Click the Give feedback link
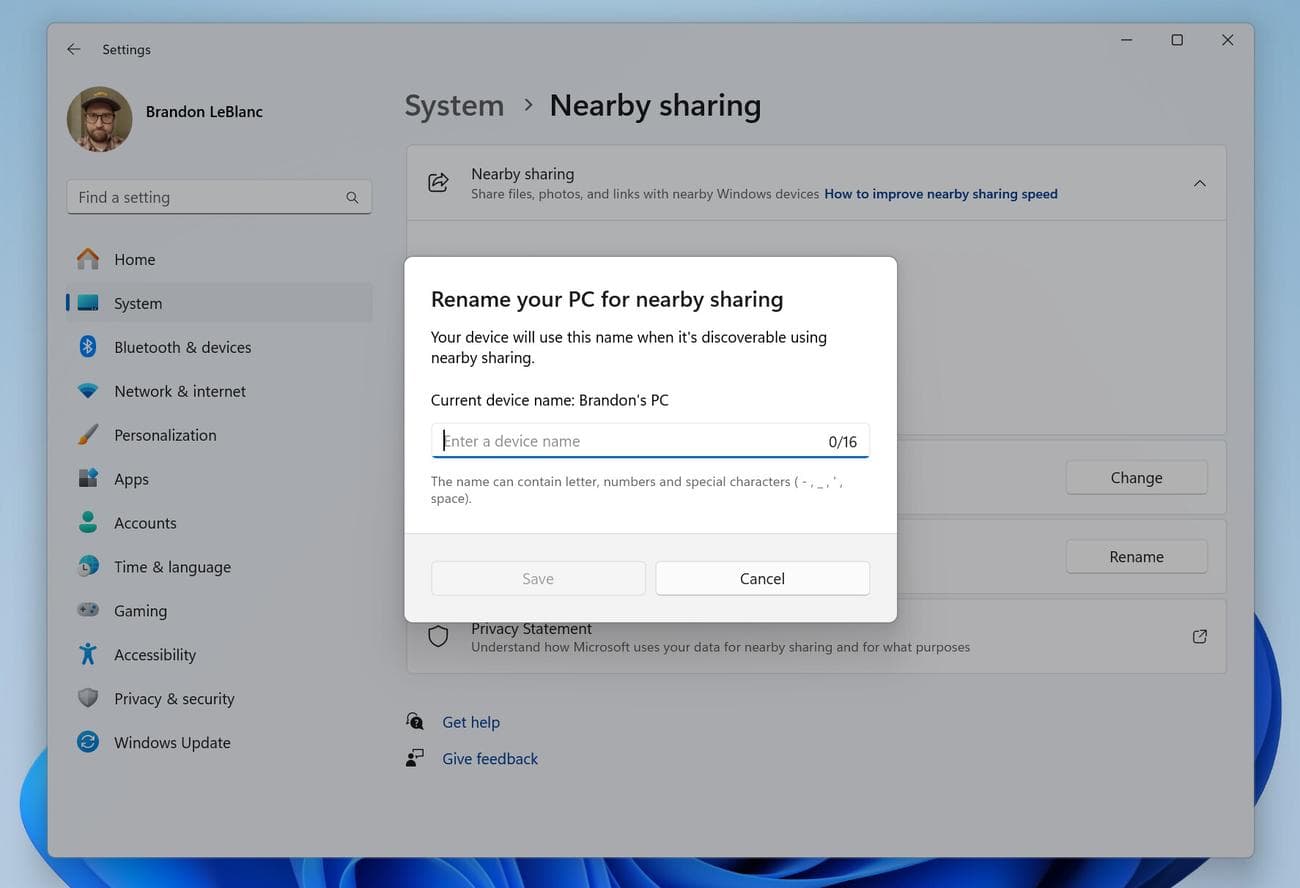 click(x=489, y=758)
